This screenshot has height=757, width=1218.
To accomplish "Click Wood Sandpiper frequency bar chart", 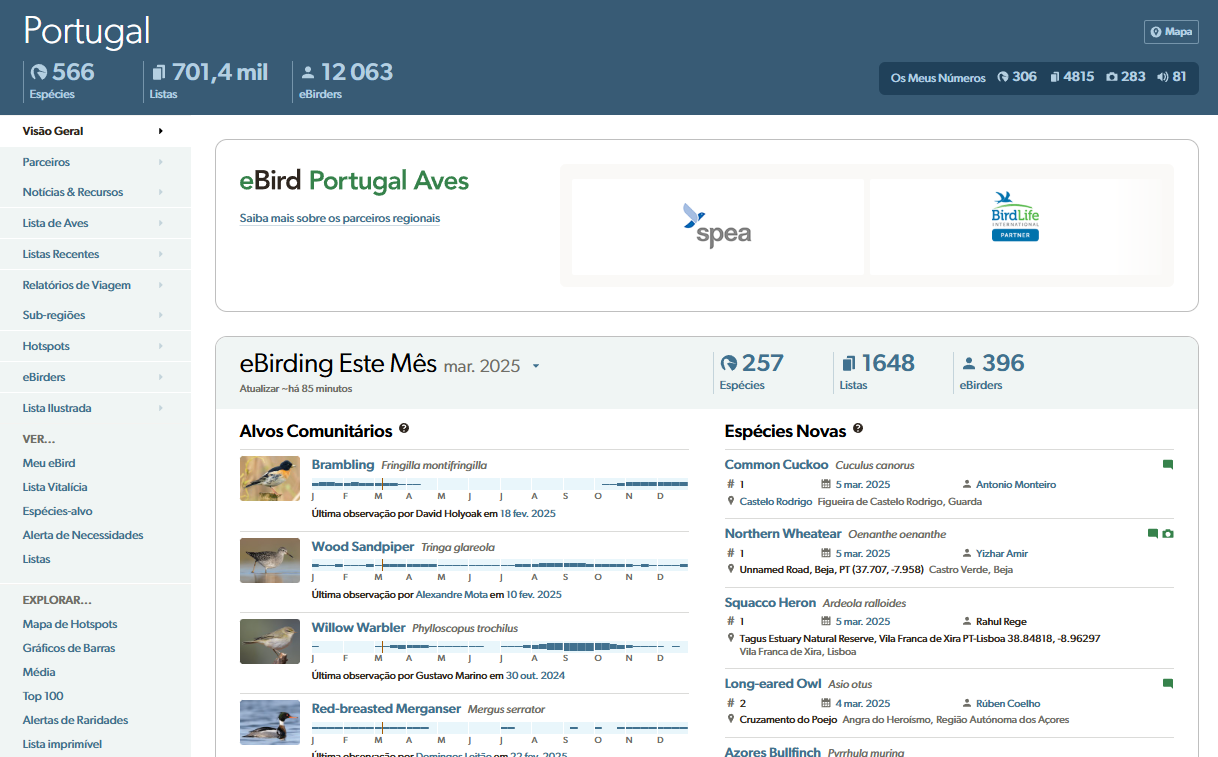I will (500, 566).
